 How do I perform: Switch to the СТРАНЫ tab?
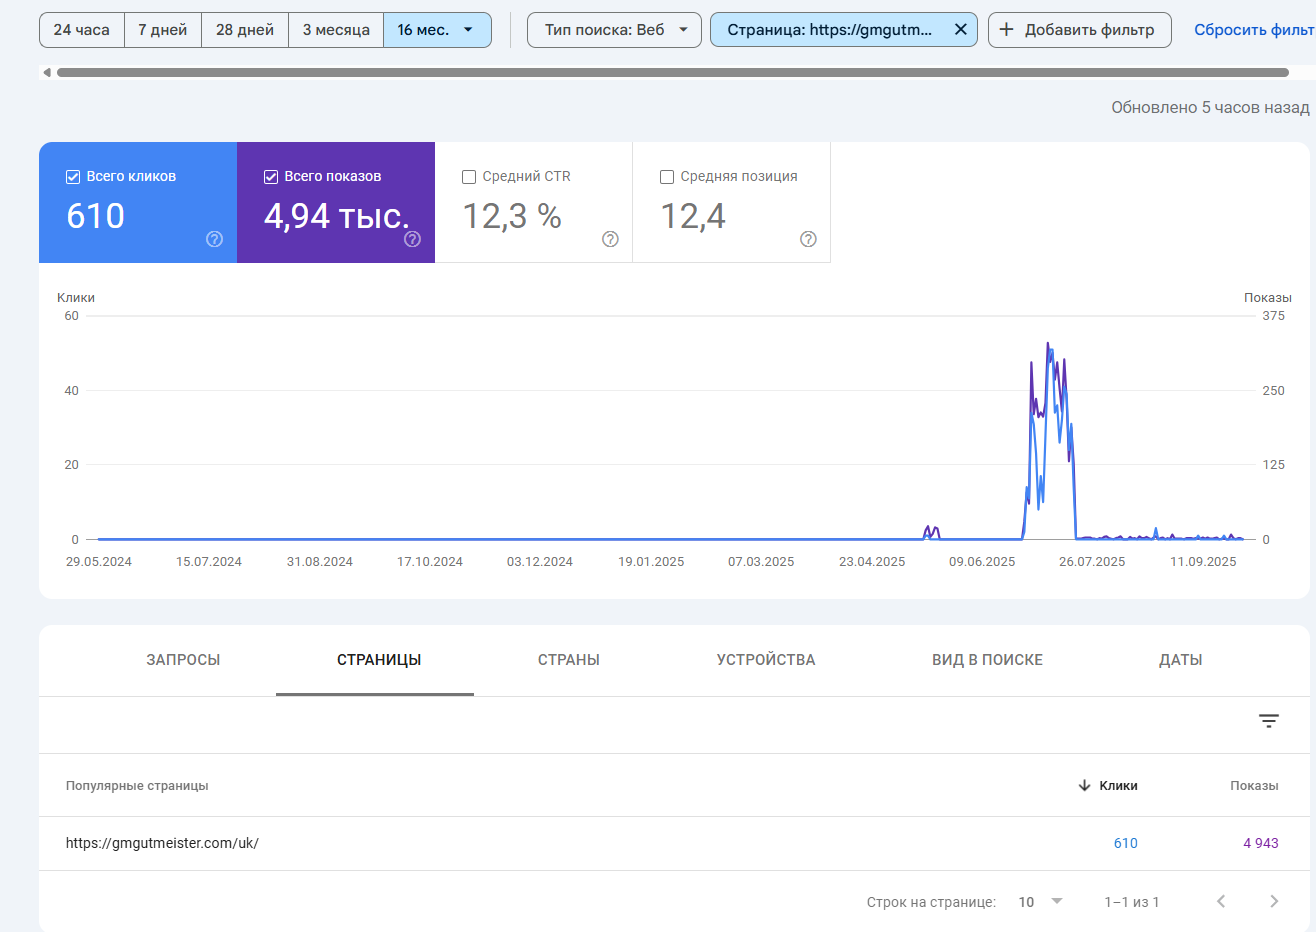click(x=569, y=660)
